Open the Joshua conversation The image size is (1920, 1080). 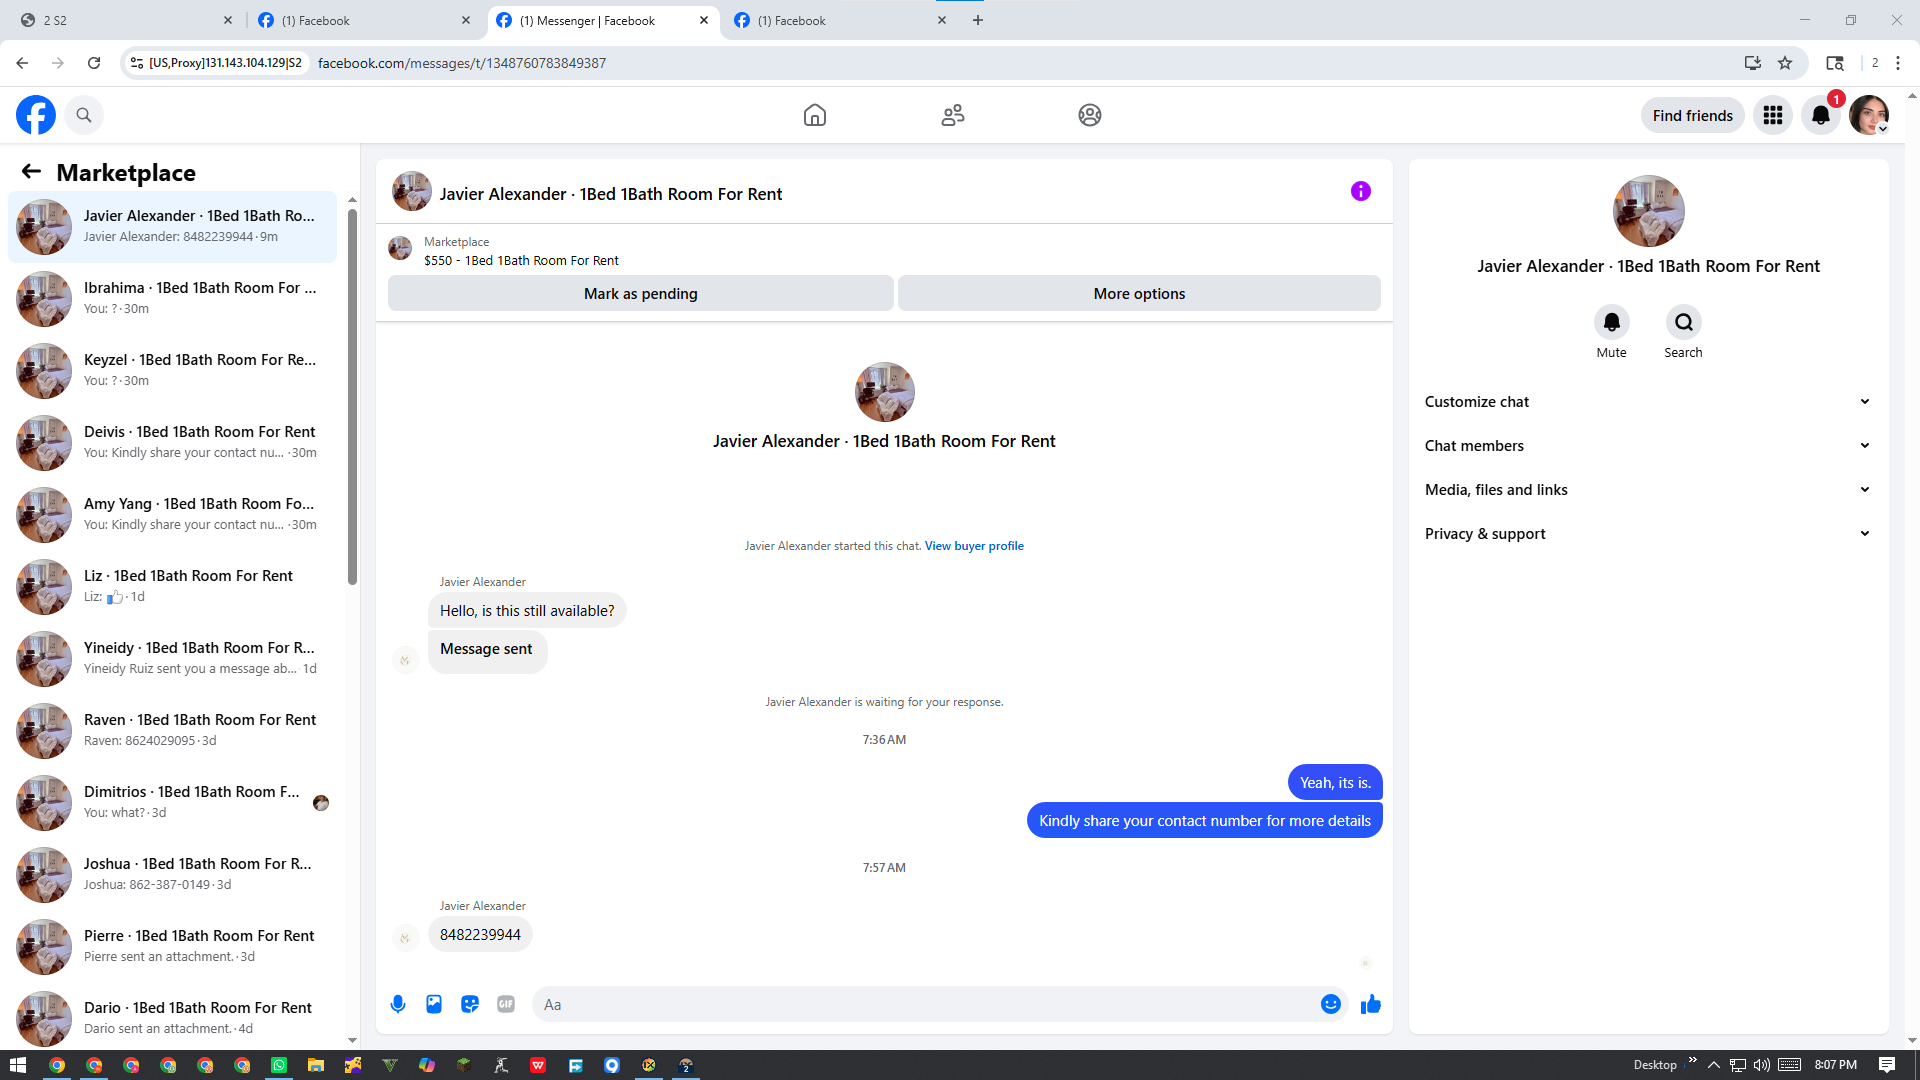pos(172,874)
